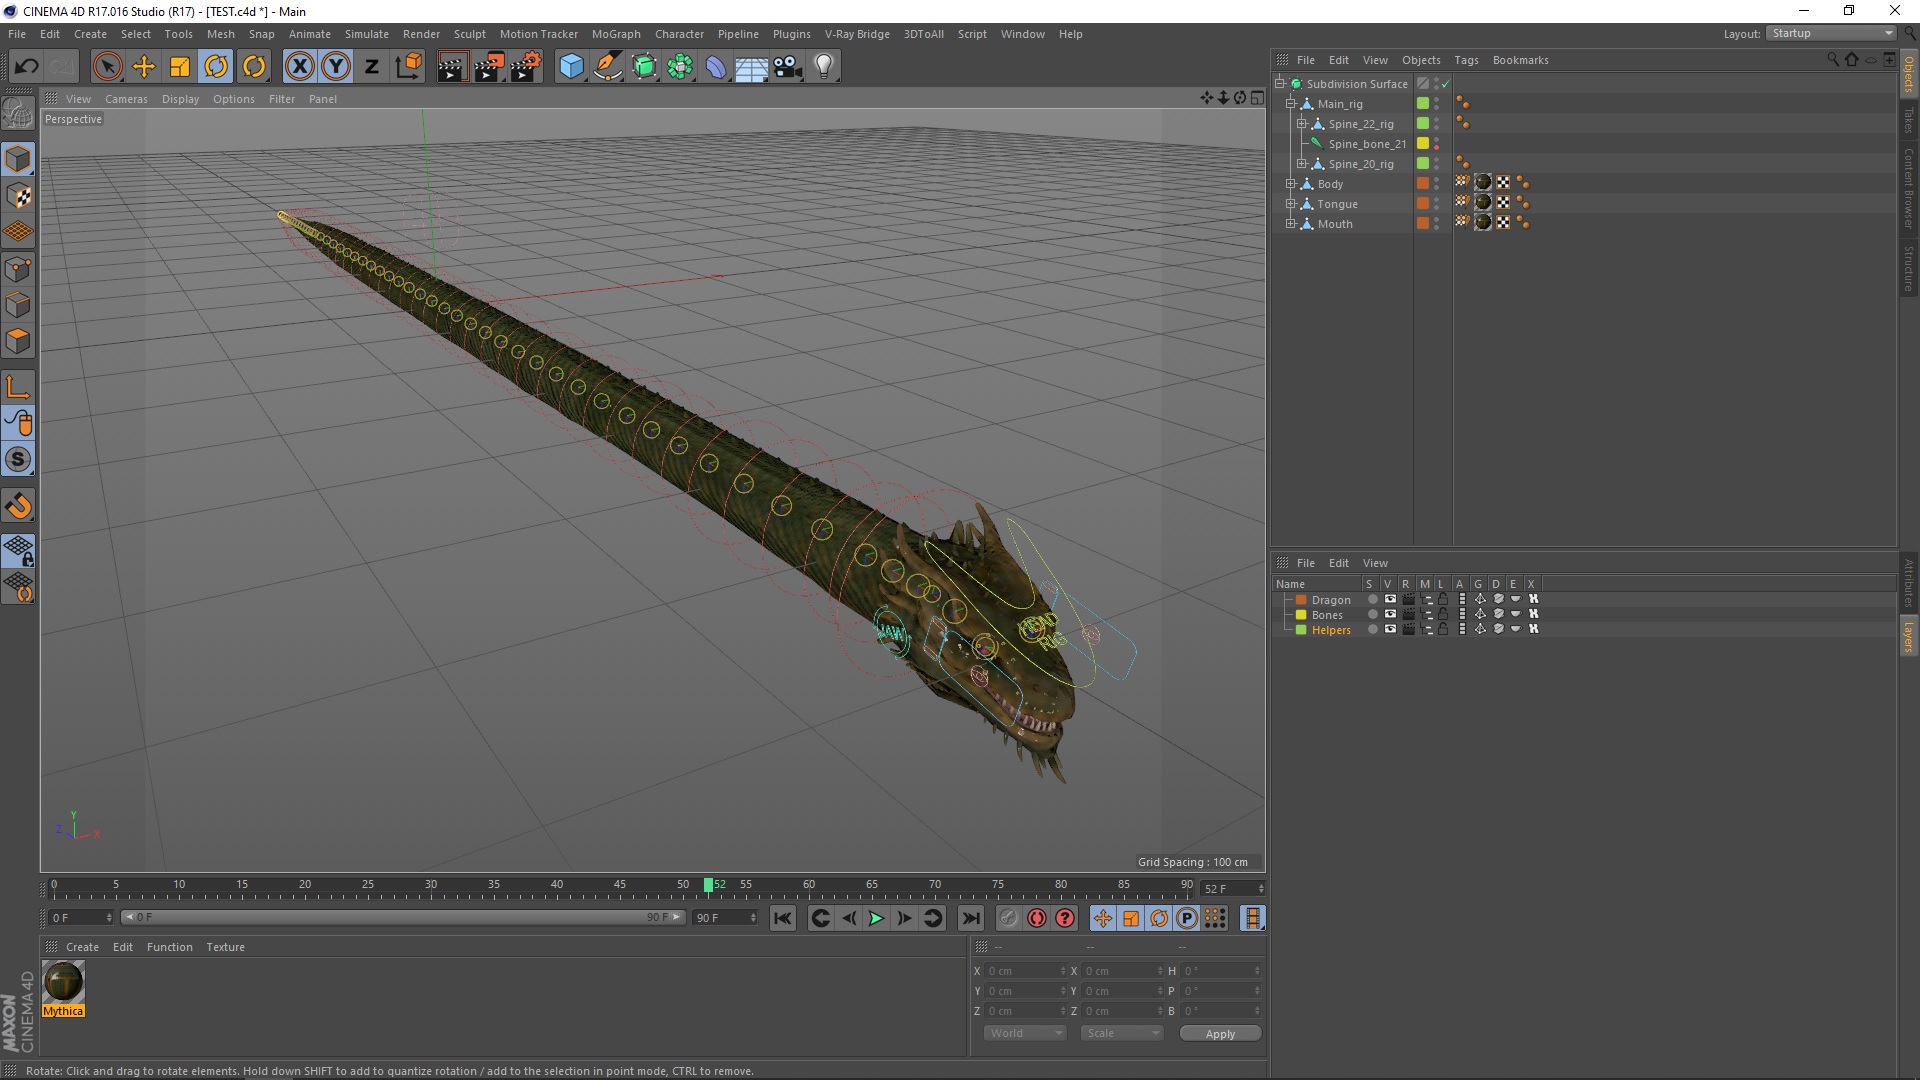Add a Light object
The image size is (1920, 1080).
pos(823,67)
